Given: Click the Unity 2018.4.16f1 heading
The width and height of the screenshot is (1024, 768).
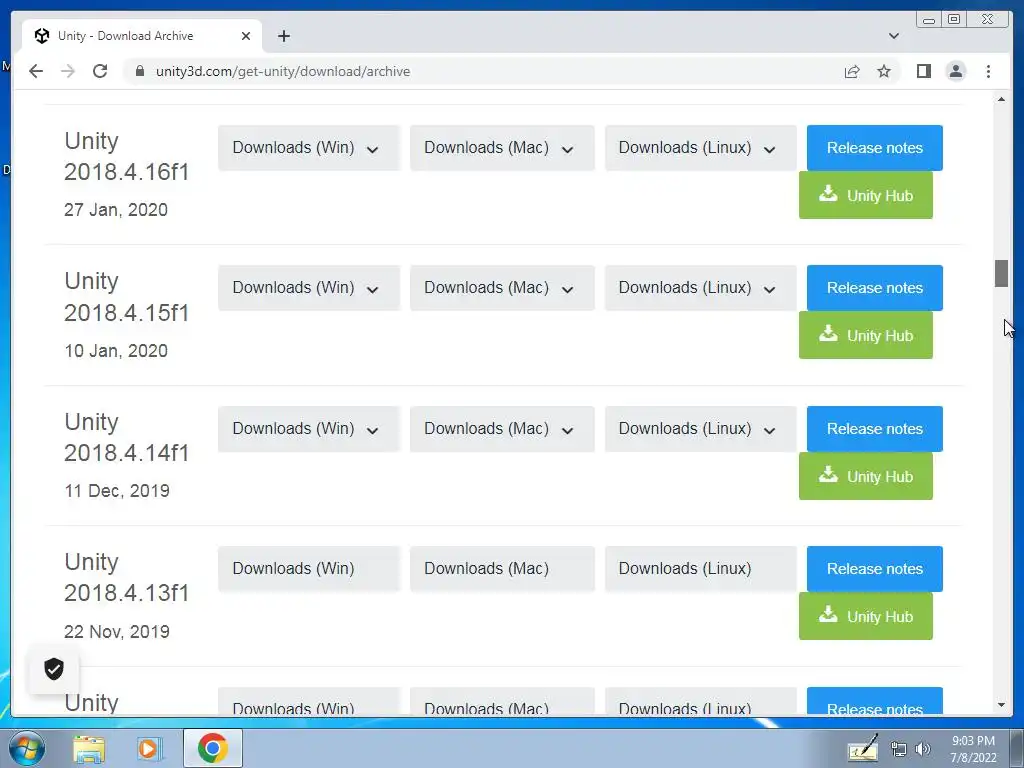Looking at the screenshot, I should pos(127,156).
